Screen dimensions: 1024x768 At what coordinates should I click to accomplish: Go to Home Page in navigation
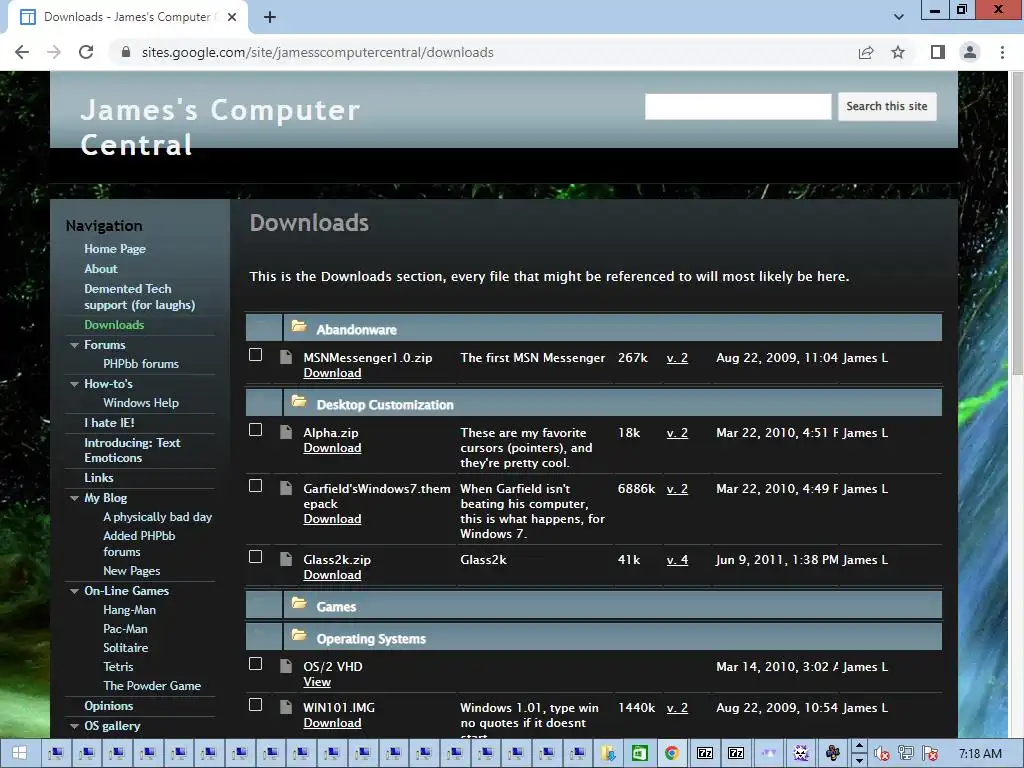click(115, 249)
